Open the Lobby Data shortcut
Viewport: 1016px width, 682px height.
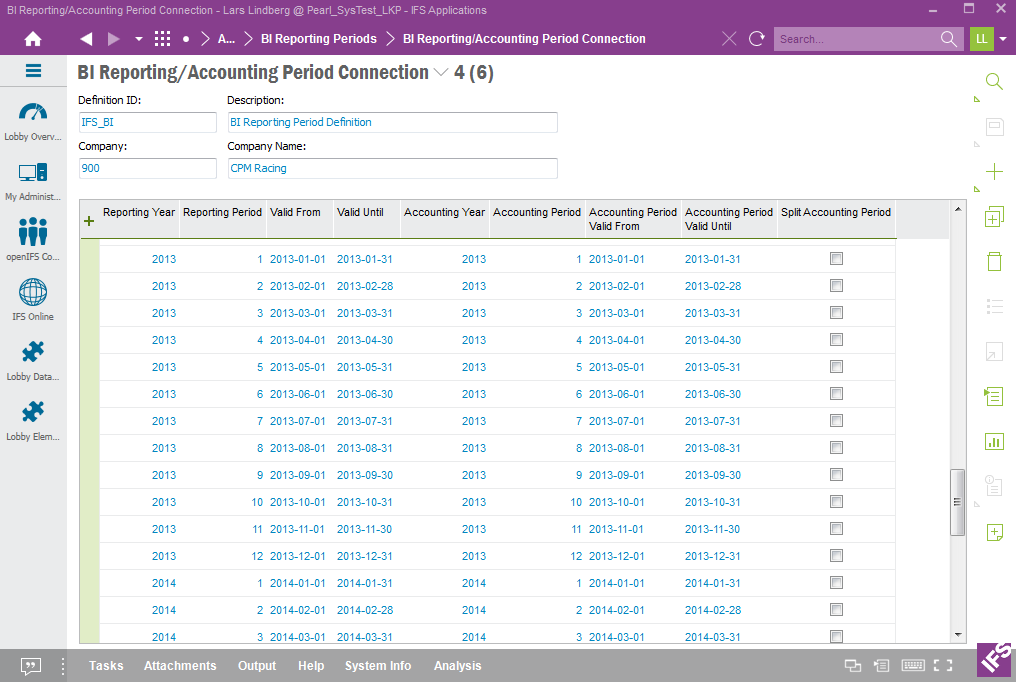(x=33, y=361)
